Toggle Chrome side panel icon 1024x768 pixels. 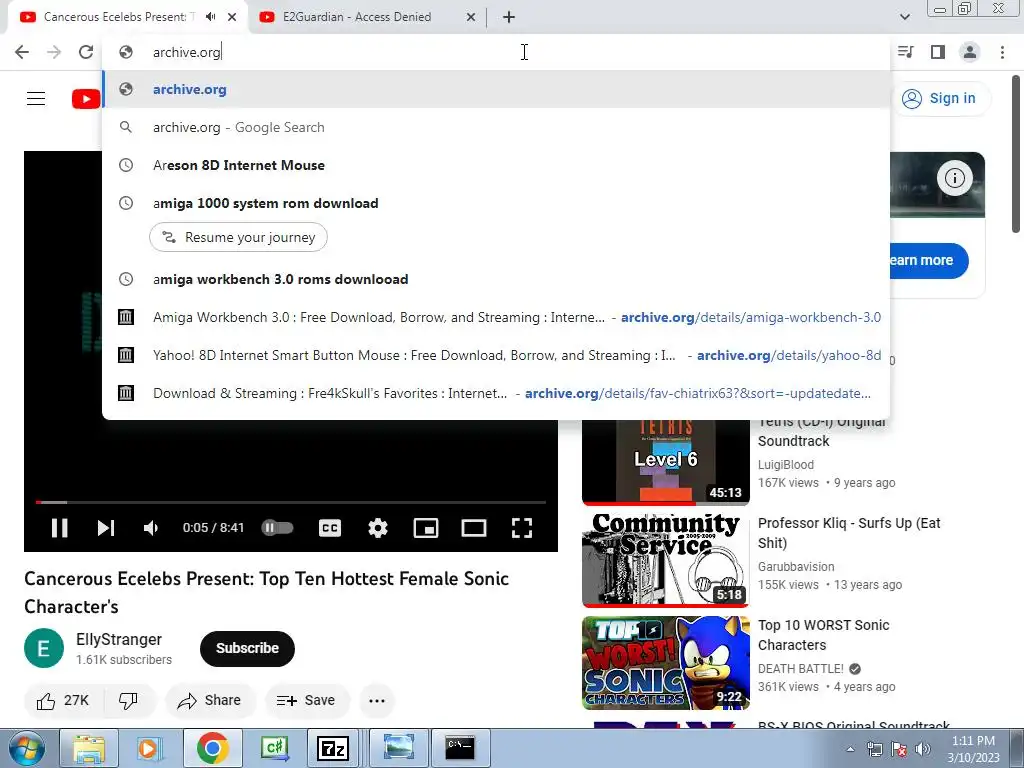(x=938, y=52)
